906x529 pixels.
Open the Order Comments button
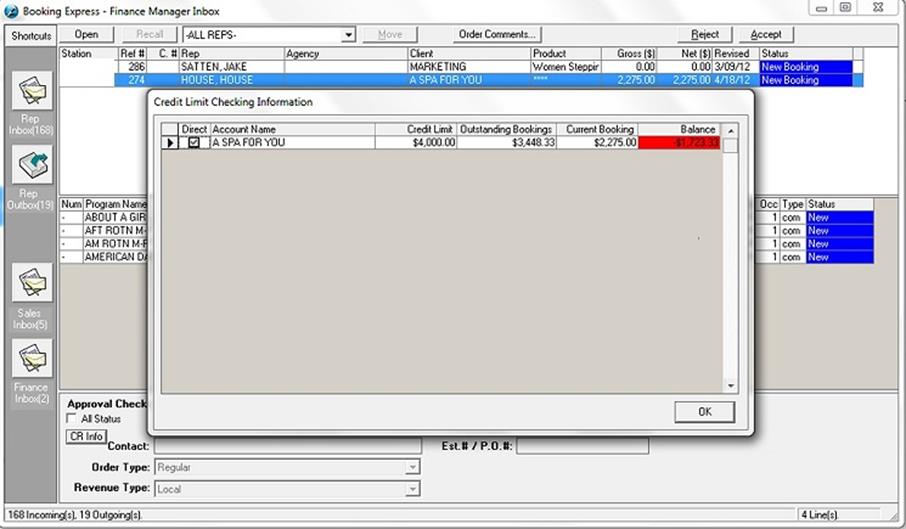pyautogui.click(x=498, y=34)
